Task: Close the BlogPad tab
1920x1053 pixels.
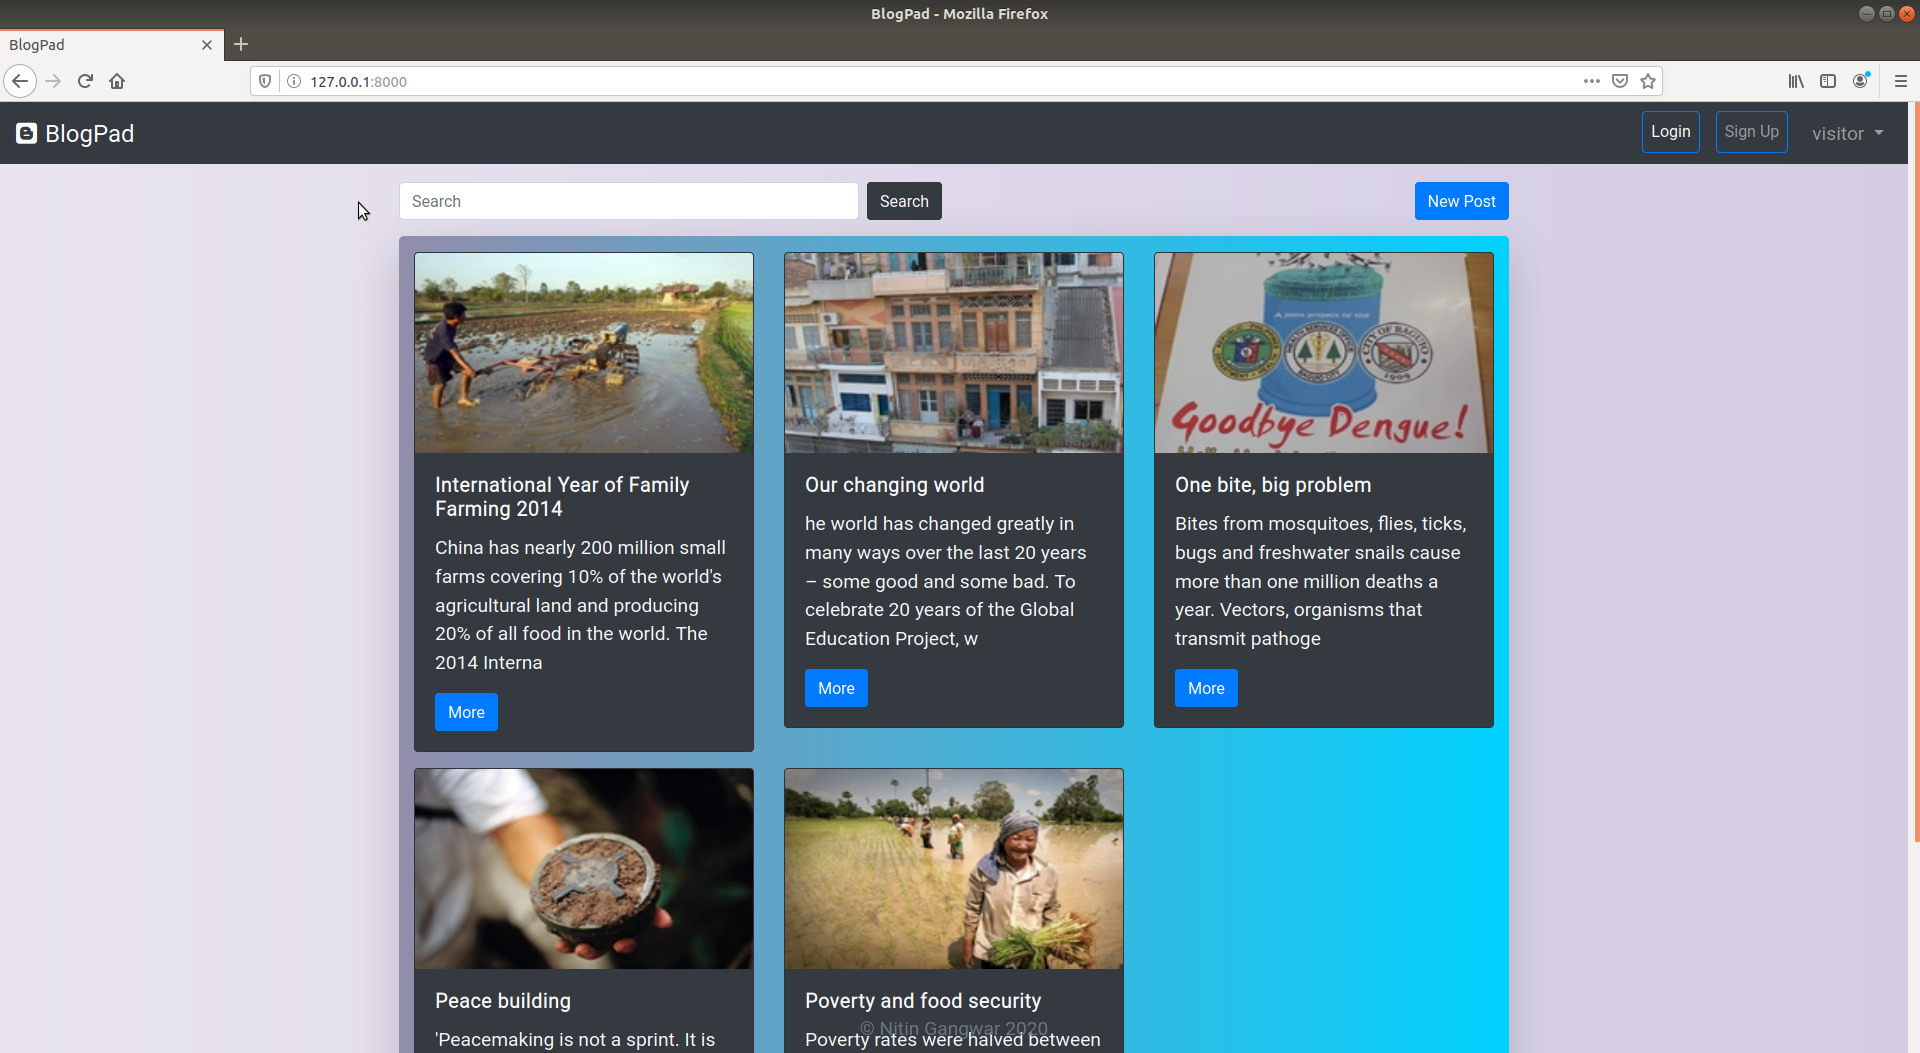Action: point(207,45)
